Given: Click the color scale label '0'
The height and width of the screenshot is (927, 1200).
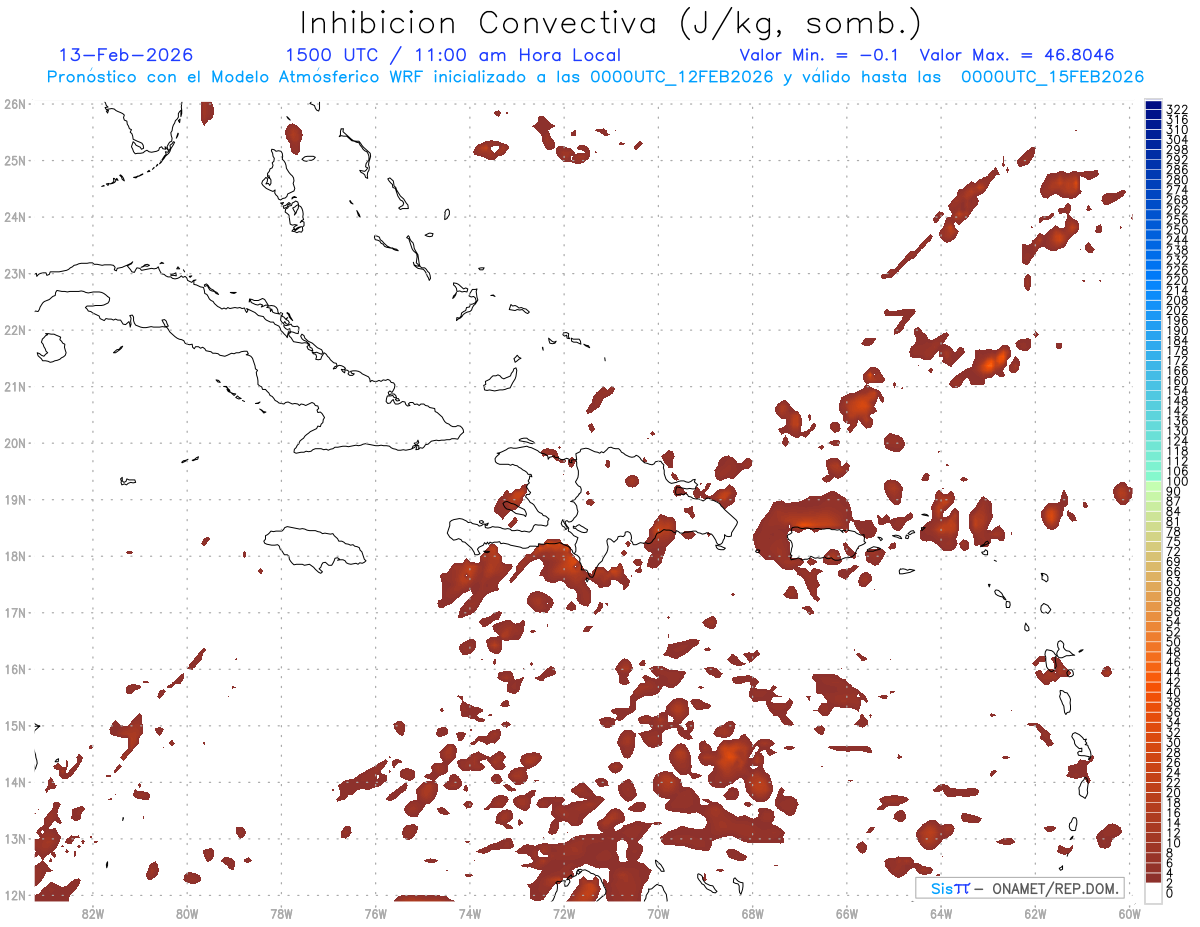Looking at the screenshot, I should (x=1170, y=893).
